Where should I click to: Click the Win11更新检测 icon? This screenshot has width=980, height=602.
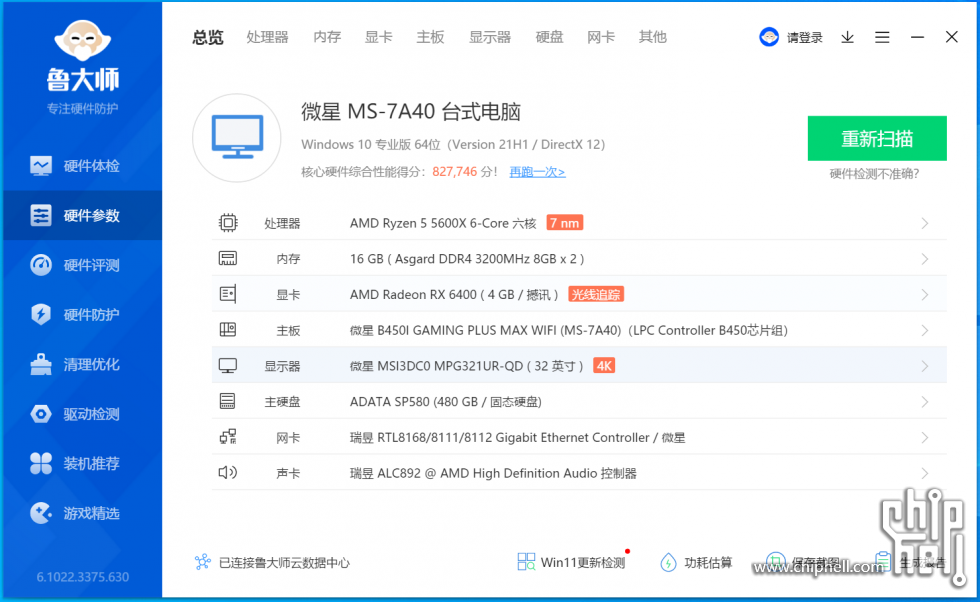526,561
